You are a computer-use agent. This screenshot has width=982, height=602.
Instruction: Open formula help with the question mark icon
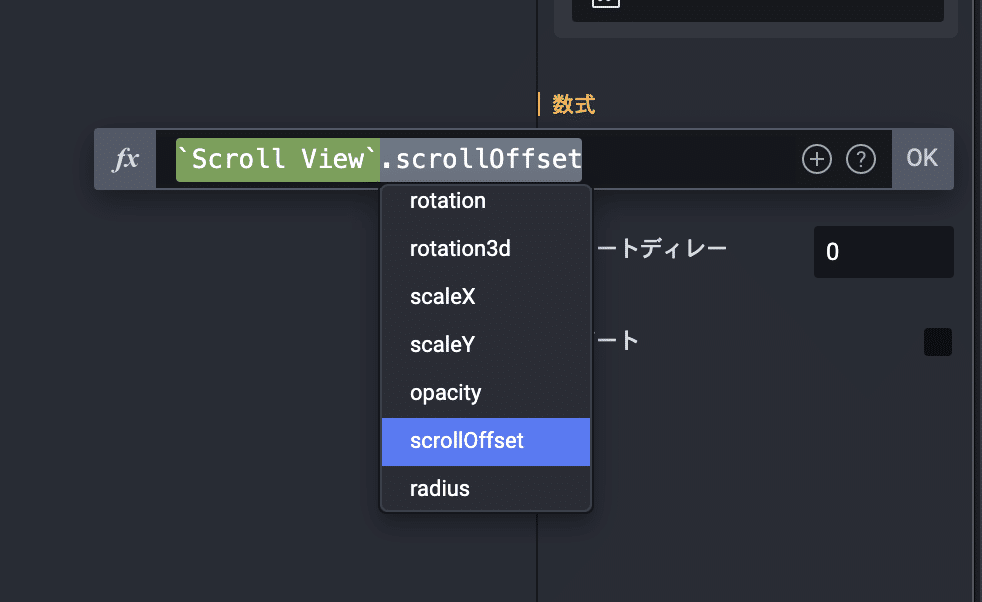tap(861, 159)
